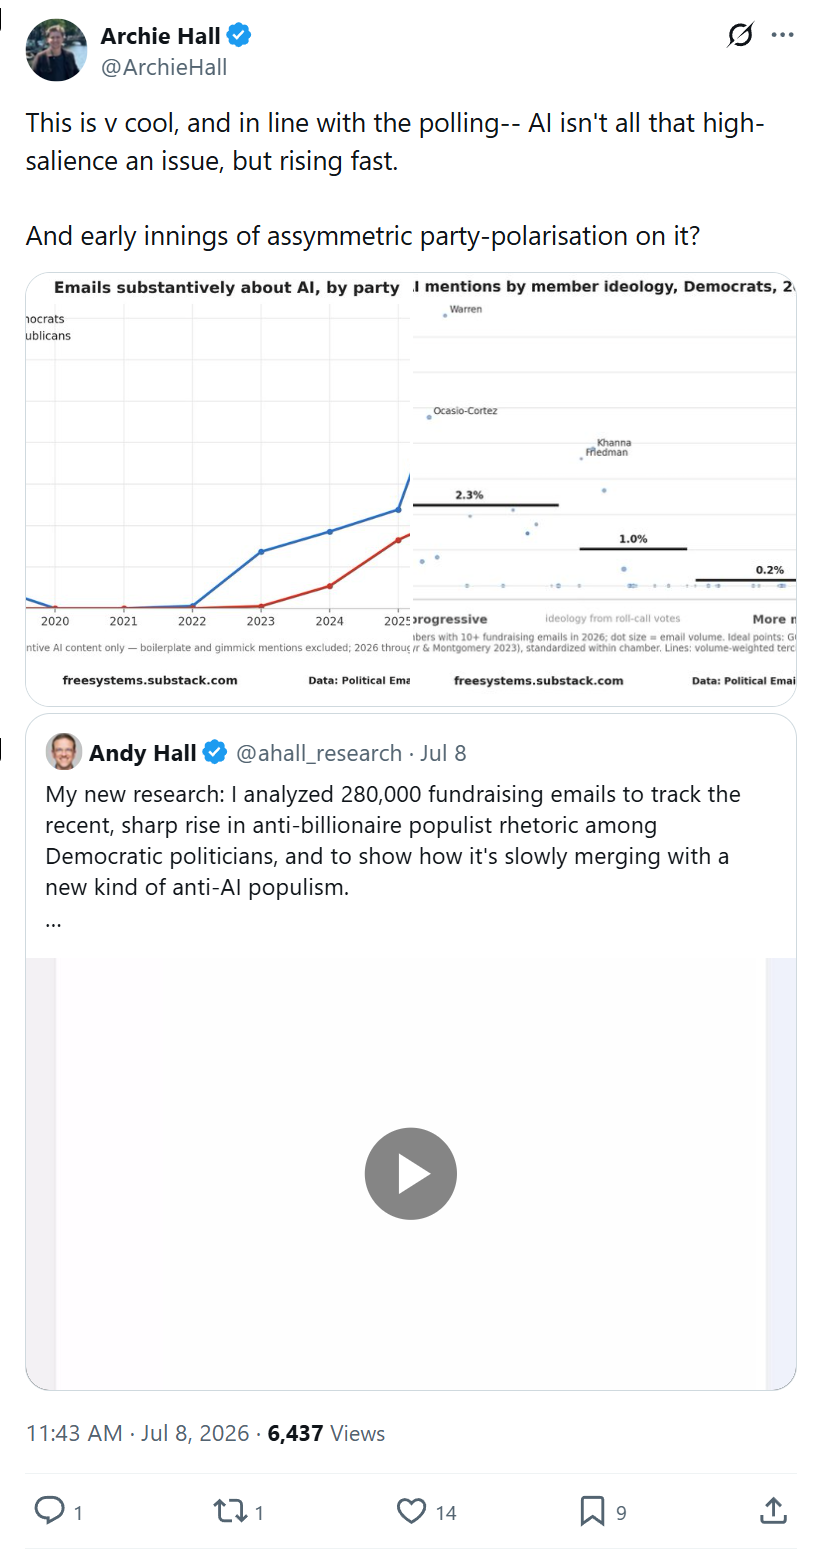Click the 11:43 AM Jul 8, 2026 timestamp
The image size is (822, 1550).
click(137, 1433)
